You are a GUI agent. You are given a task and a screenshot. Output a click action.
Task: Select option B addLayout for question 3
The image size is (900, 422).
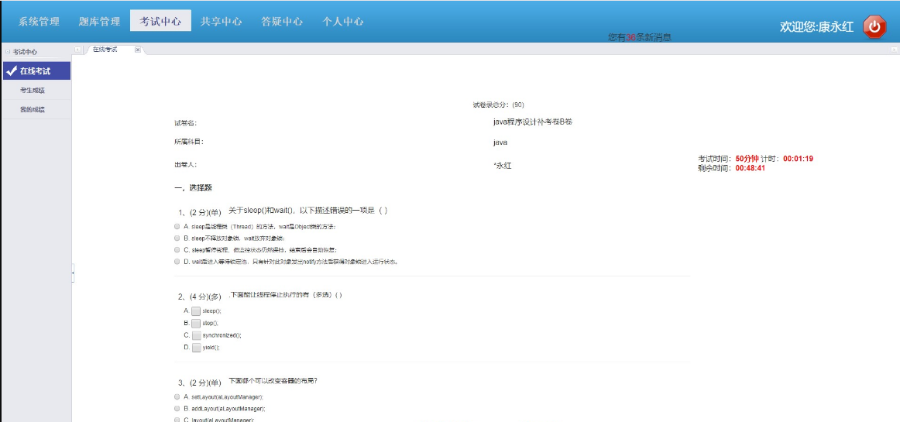tap(177, 408)
